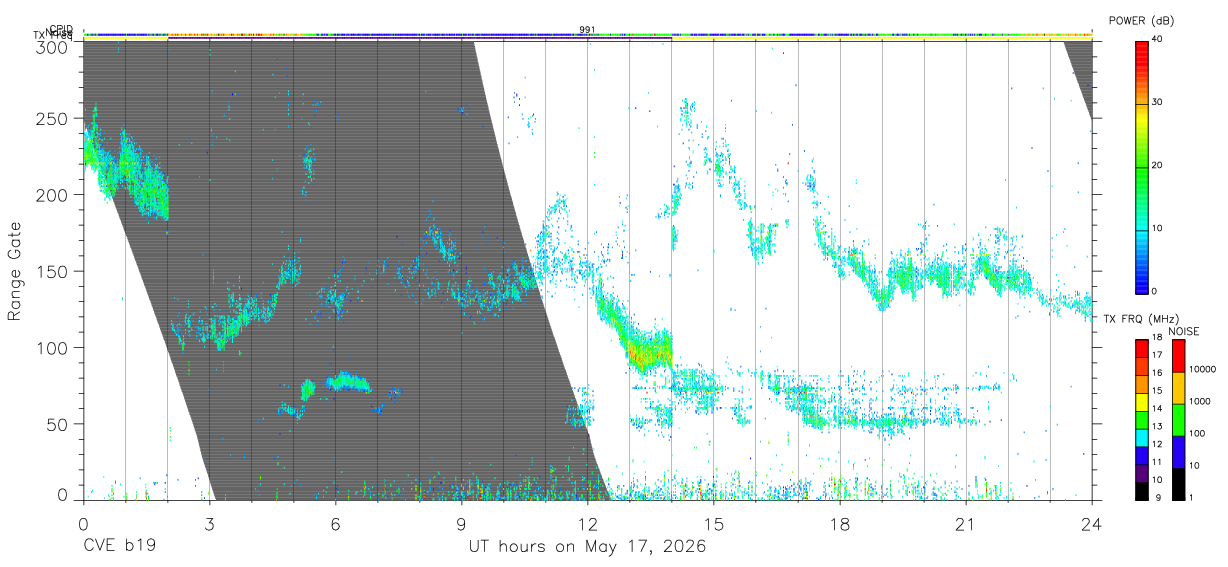This screenshot has height=567, width=1228.
Task: Select the 21 UT hour tick label
Action: [965, 524]
